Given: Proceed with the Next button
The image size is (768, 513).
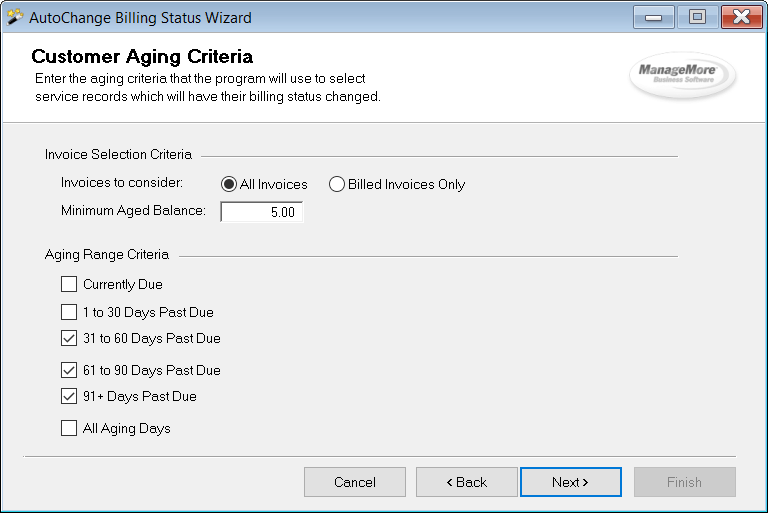Looking at the screenshot, I should click(x=571, y=482).
